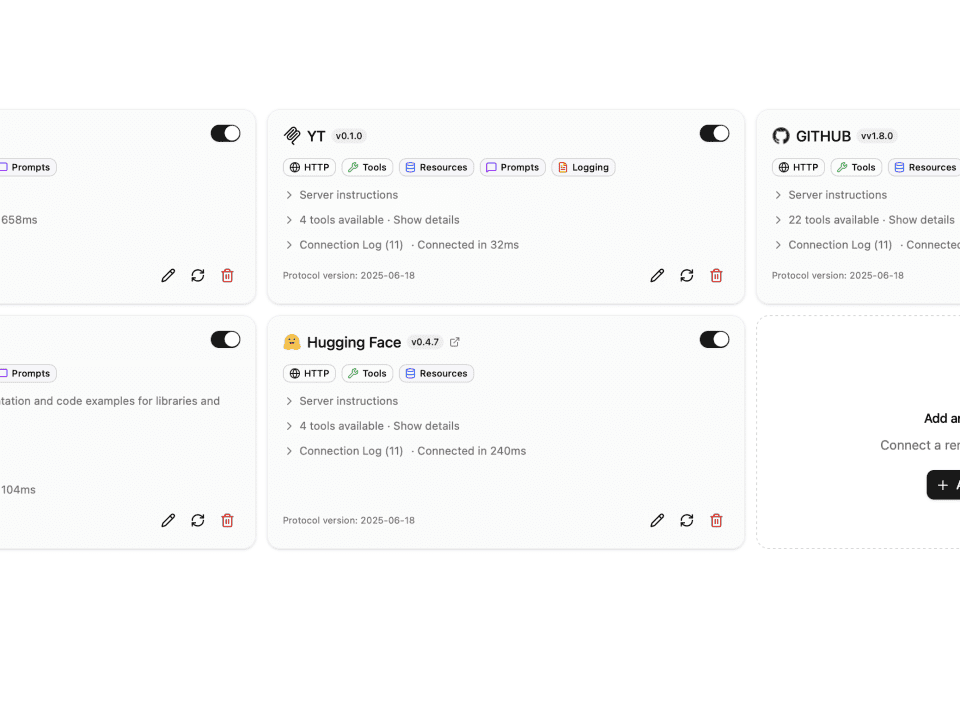960x720 pixels.
Task: Toggle switch on card showing 104ms
Action: (225, 340)
